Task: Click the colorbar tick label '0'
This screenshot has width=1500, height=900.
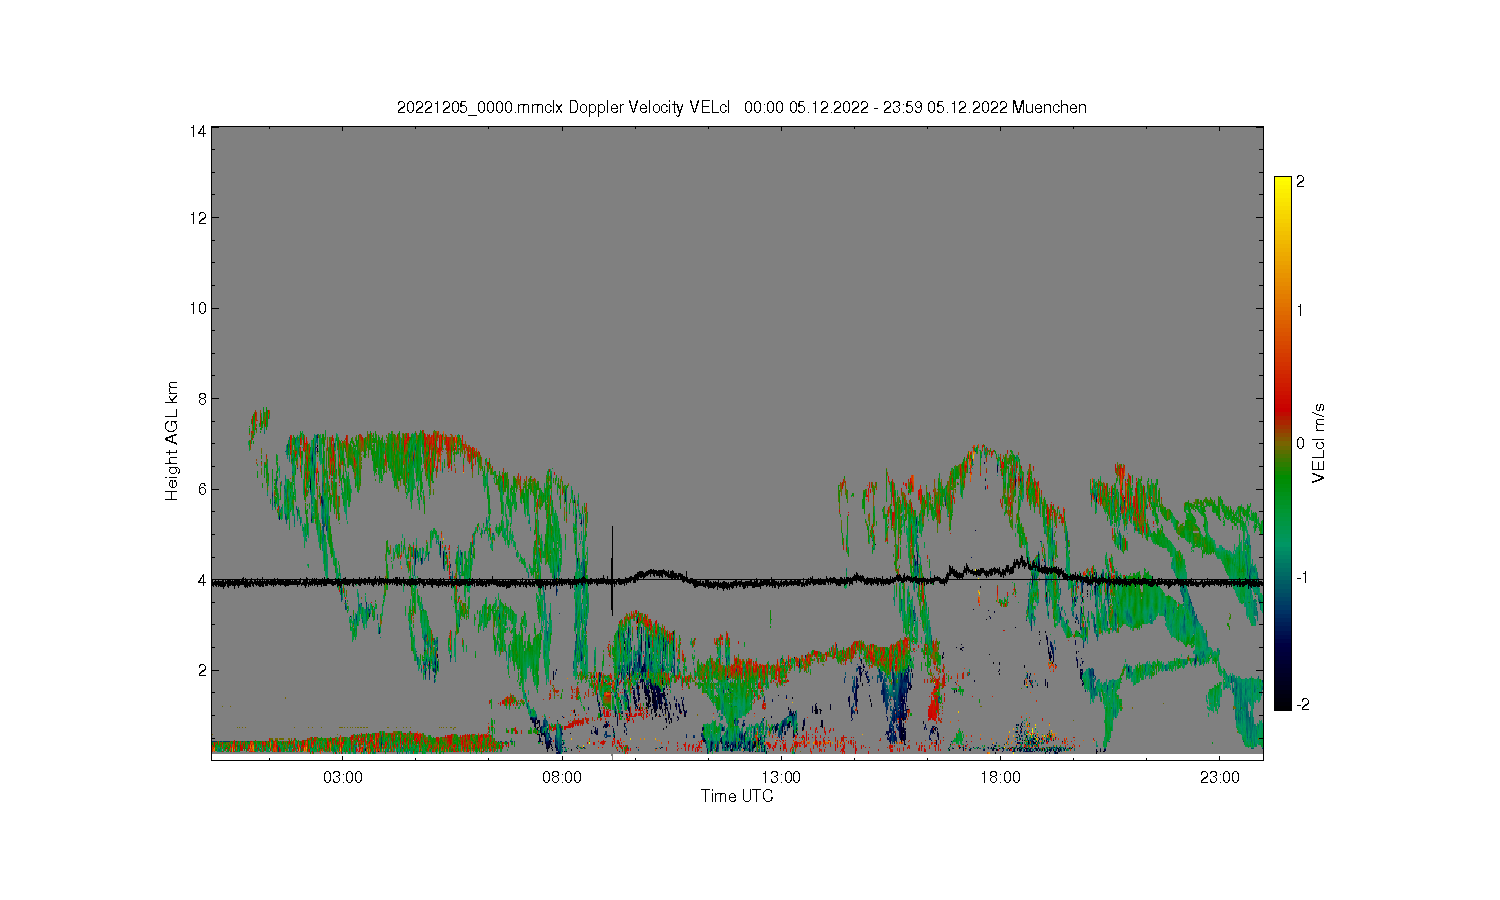Action: (1300, 444)
